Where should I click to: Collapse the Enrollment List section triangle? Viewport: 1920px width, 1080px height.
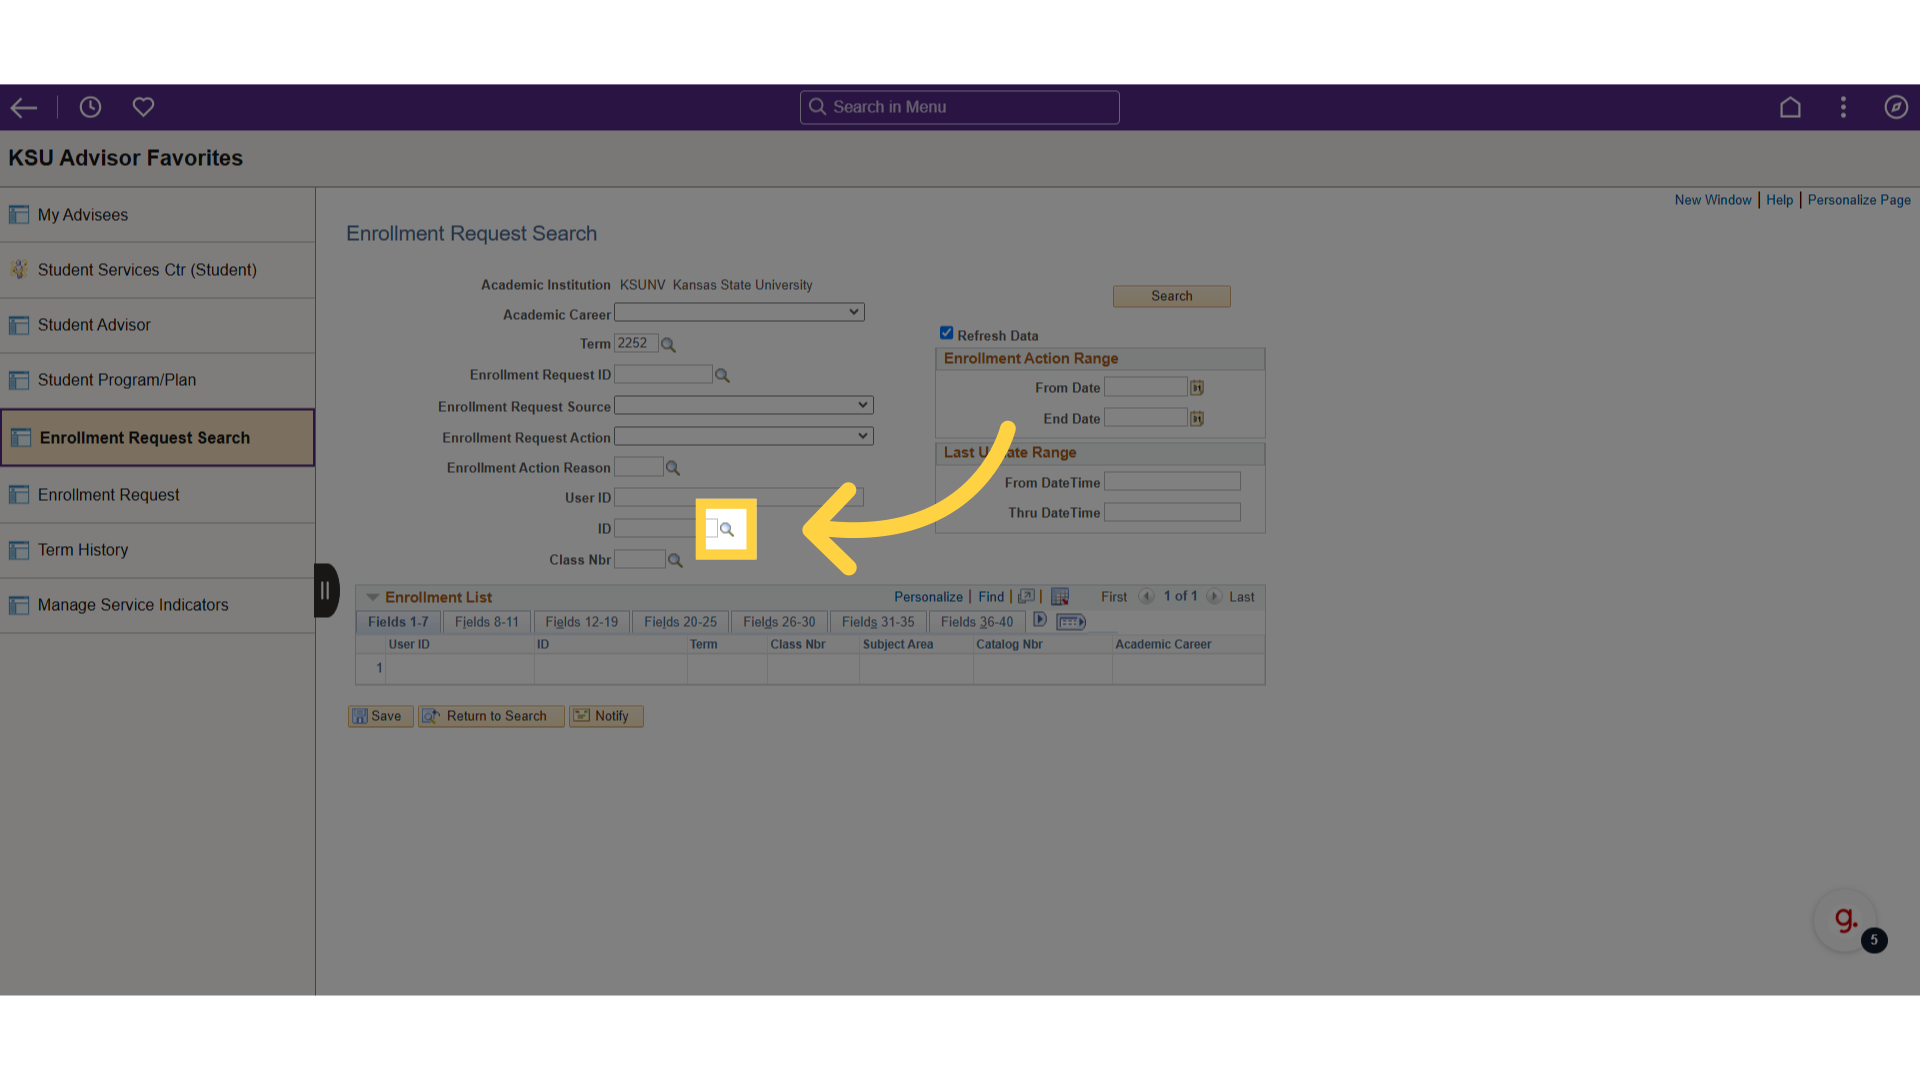[x=373, y=598]
